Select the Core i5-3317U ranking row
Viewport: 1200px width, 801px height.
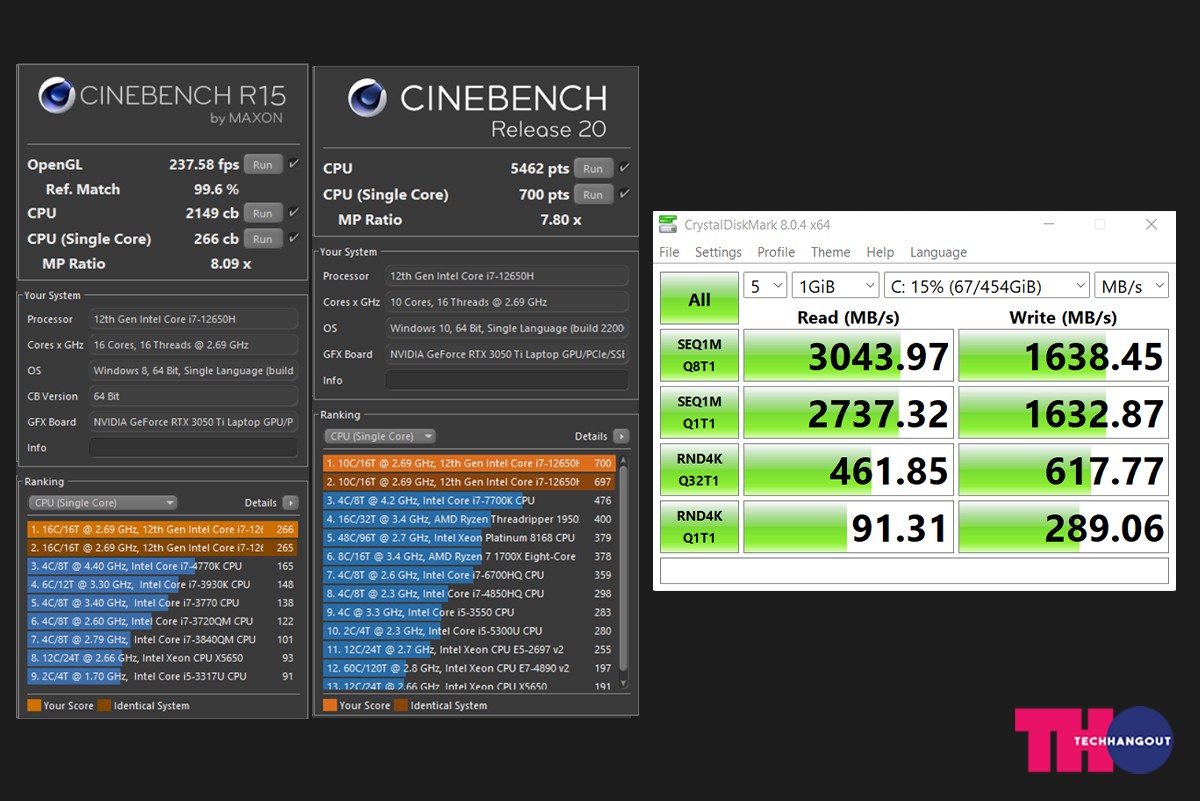[x=162, y=676]
